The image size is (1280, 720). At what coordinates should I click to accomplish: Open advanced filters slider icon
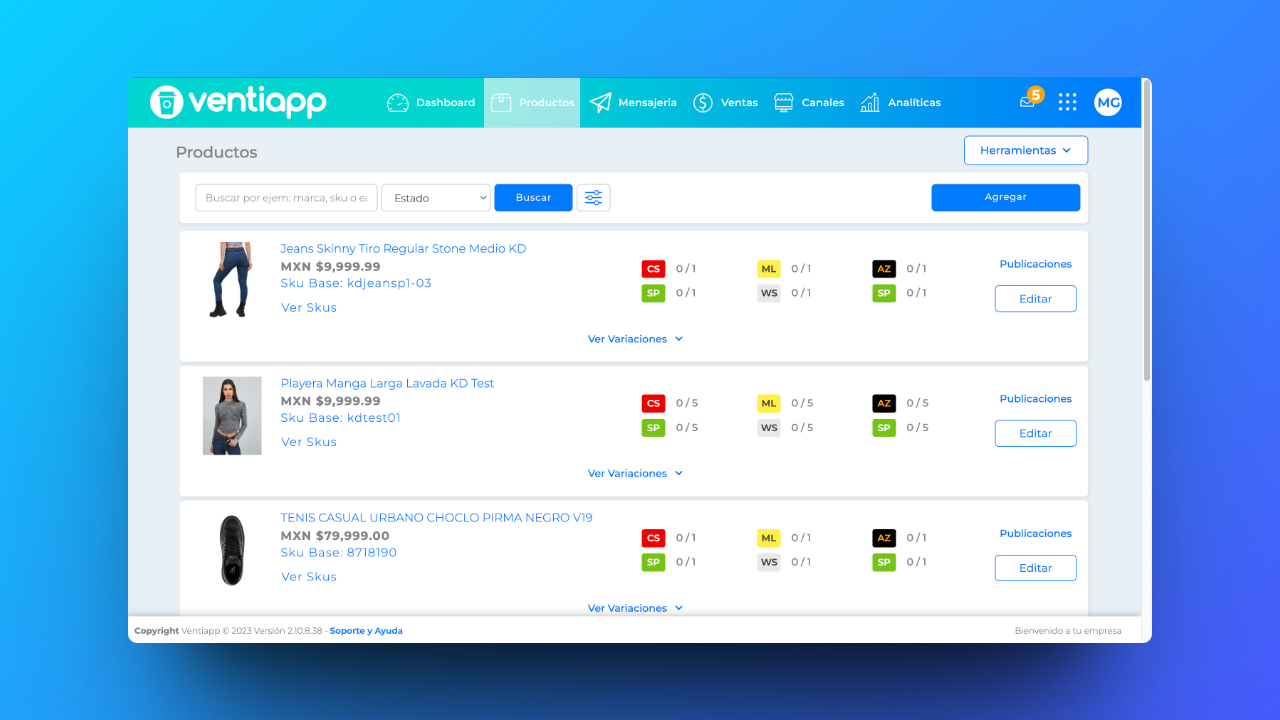tap(594, 198)
